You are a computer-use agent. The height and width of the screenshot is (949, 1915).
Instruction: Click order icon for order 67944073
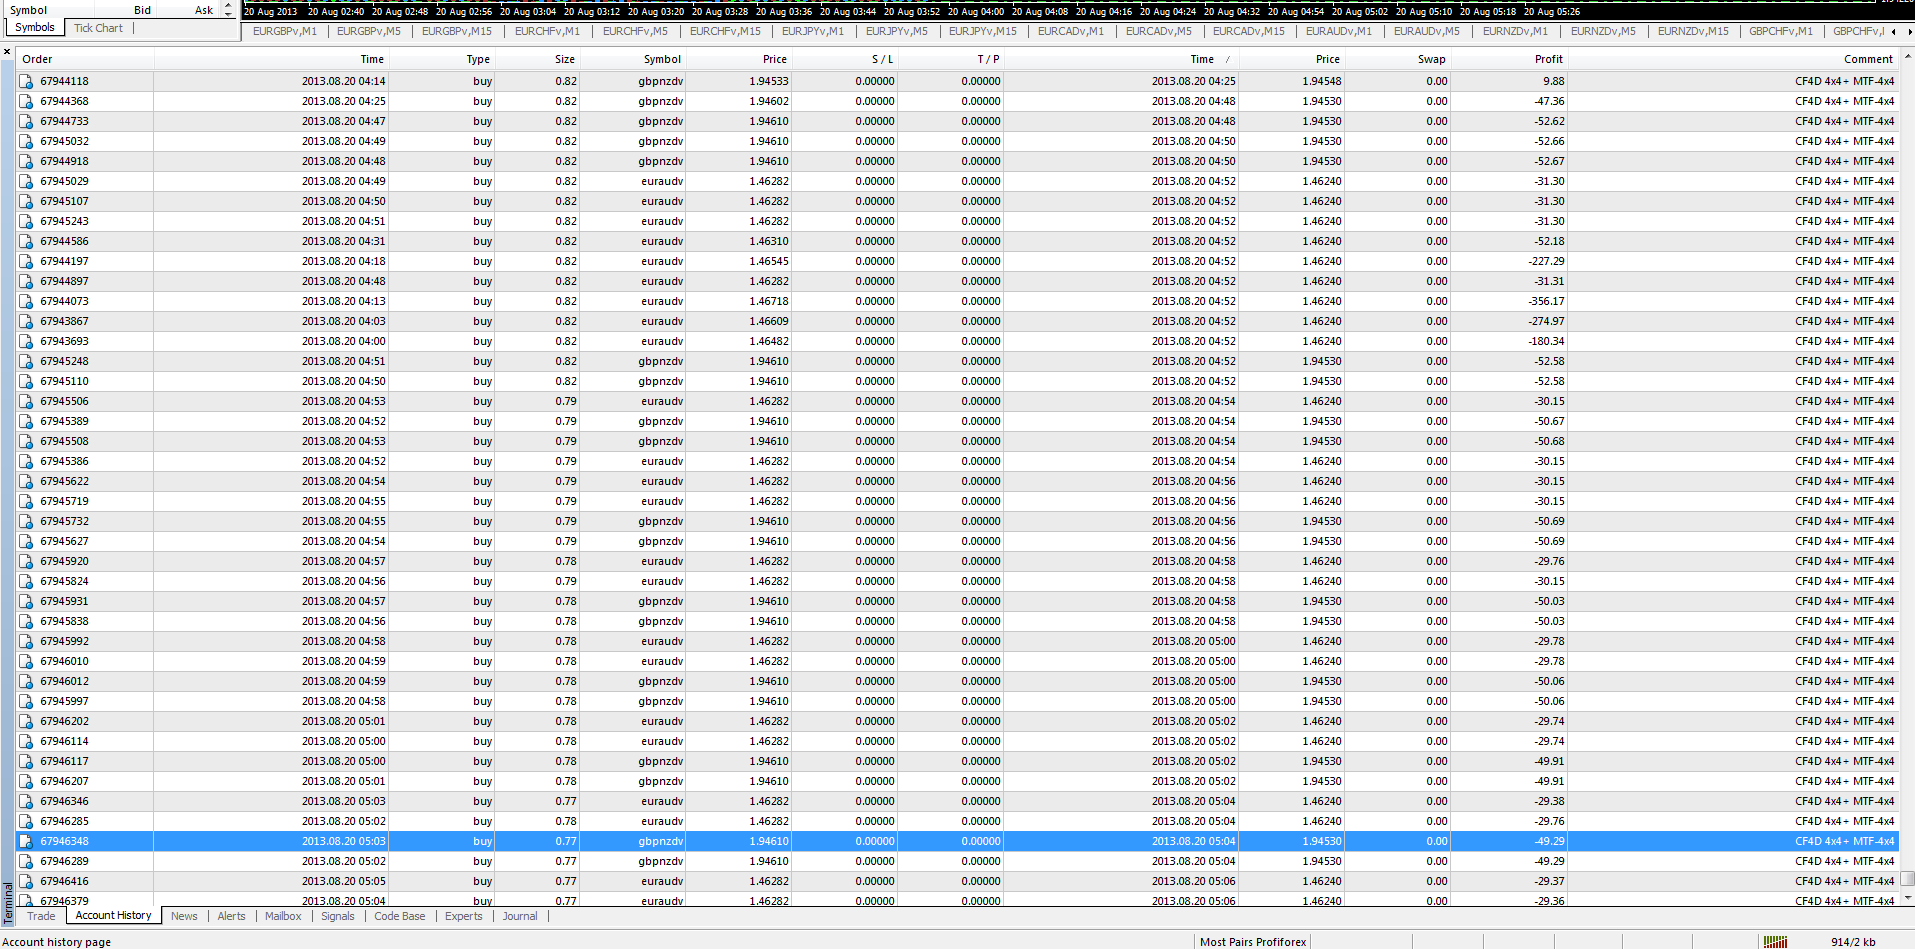(x=26, y=301)
